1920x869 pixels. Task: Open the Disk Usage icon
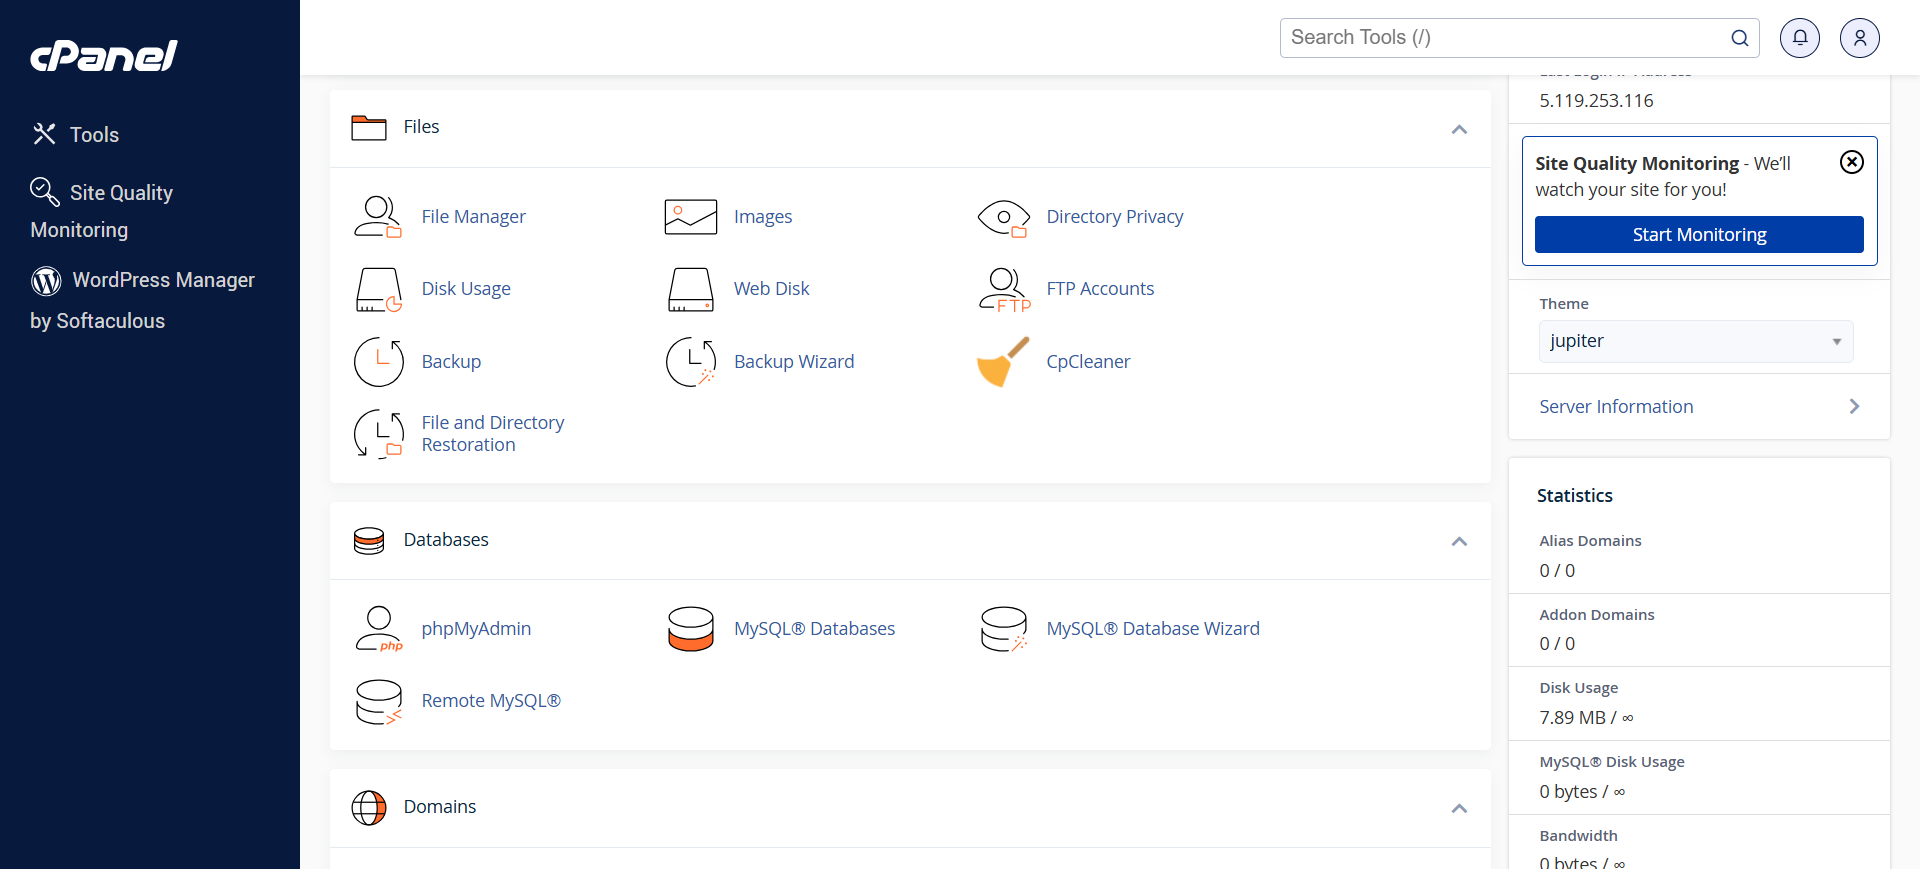[379, 289]
